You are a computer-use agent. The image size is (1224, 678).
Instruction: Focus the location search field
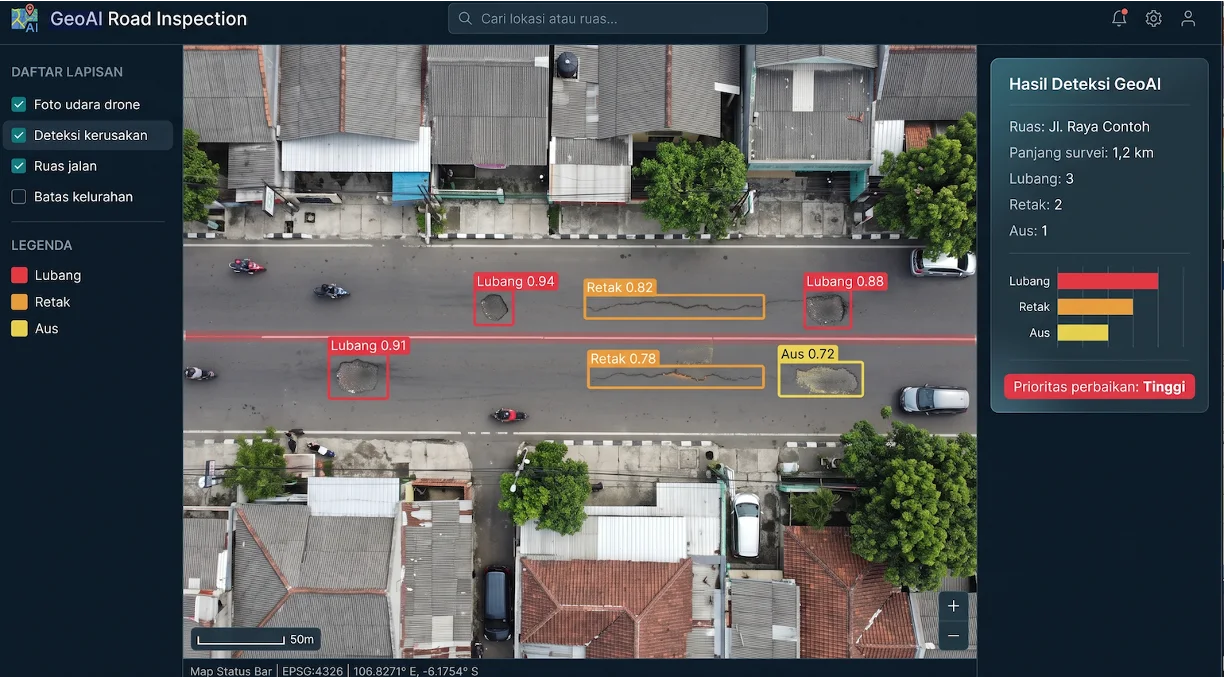point(608,18)
